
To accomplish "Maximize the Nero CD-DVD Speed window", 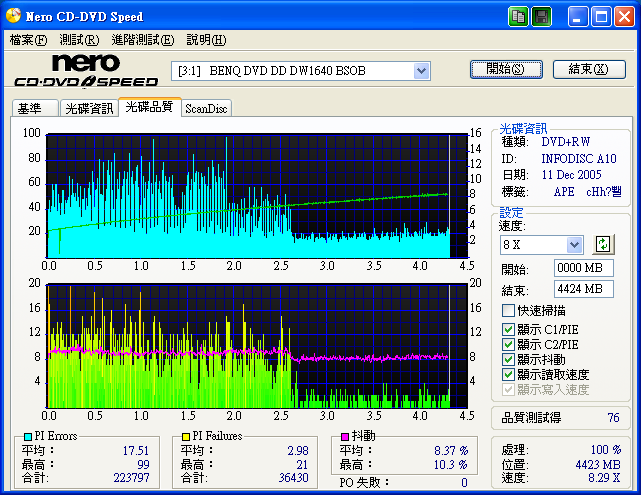I will [601, 17].
